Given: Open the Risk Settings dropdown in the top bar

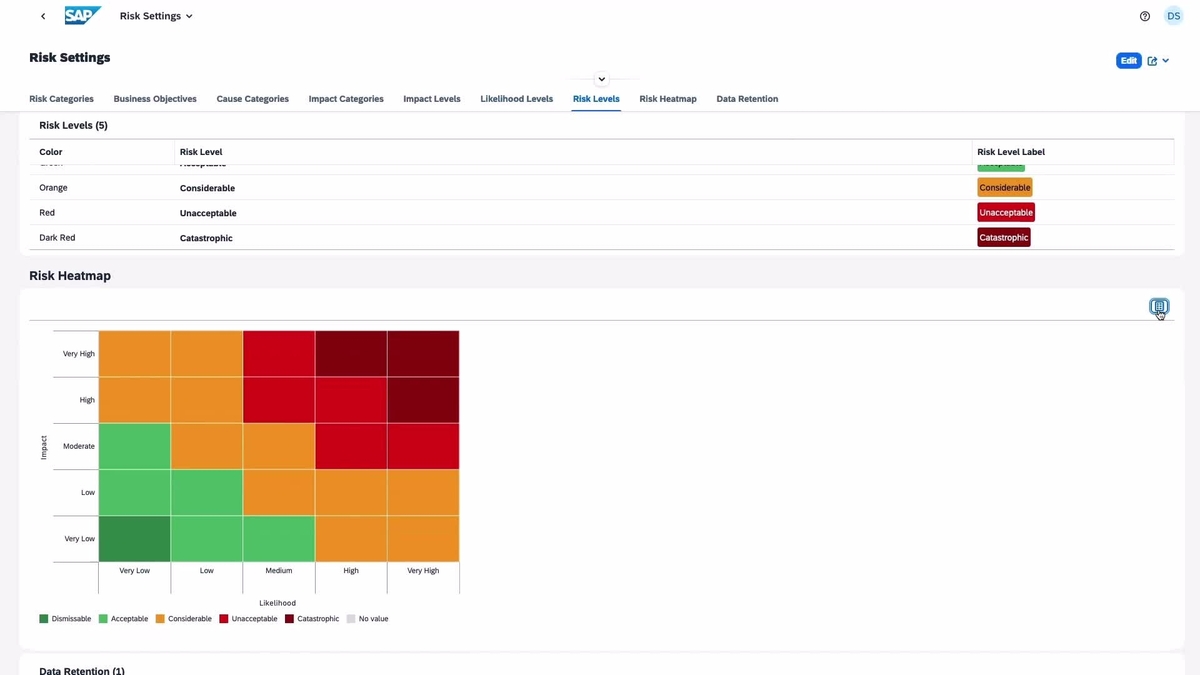Looking at the screenshot, I should [x=156, y=15].
